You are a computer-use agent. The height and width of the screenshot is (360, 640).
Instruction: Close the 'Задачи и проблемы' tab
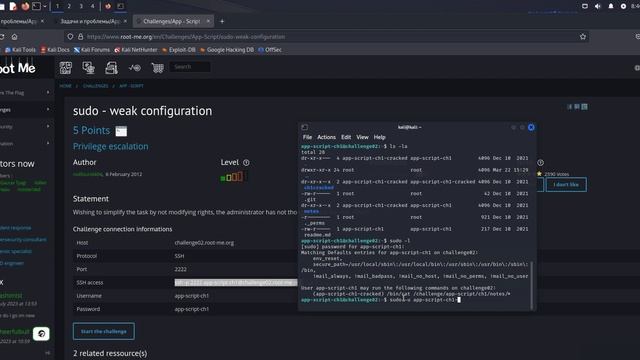click(125, 21)
